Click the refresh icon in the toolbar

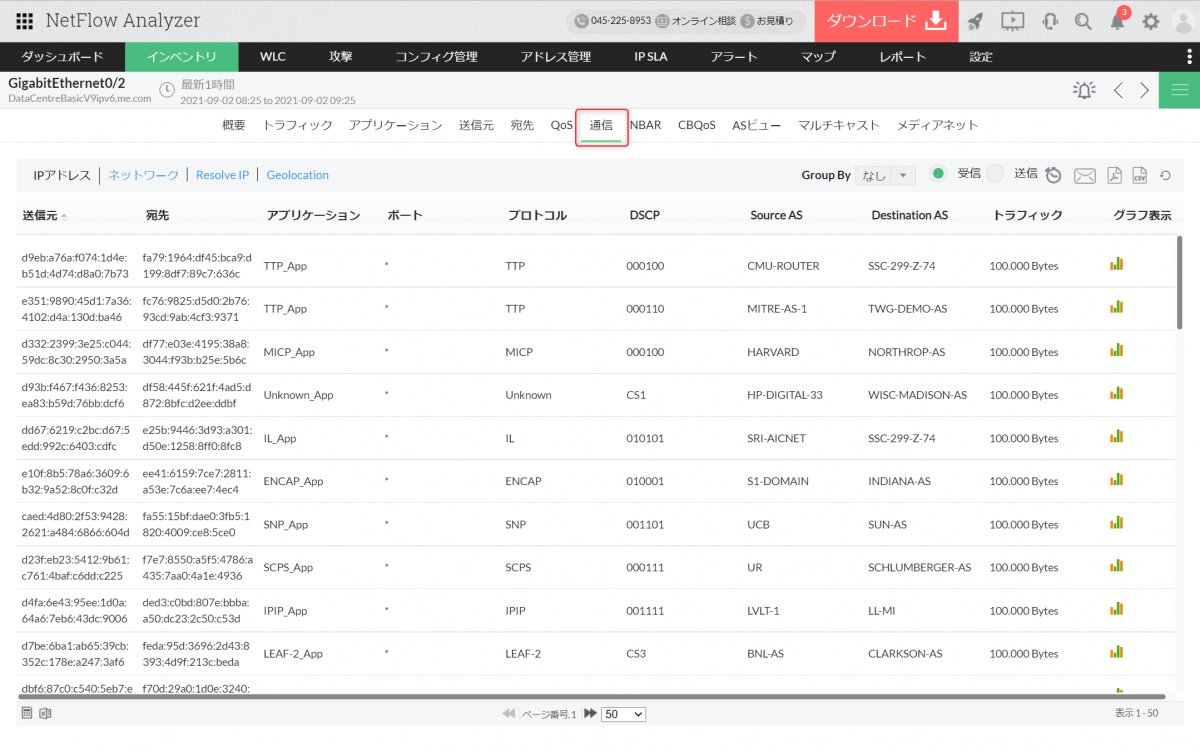point(1165,176)
